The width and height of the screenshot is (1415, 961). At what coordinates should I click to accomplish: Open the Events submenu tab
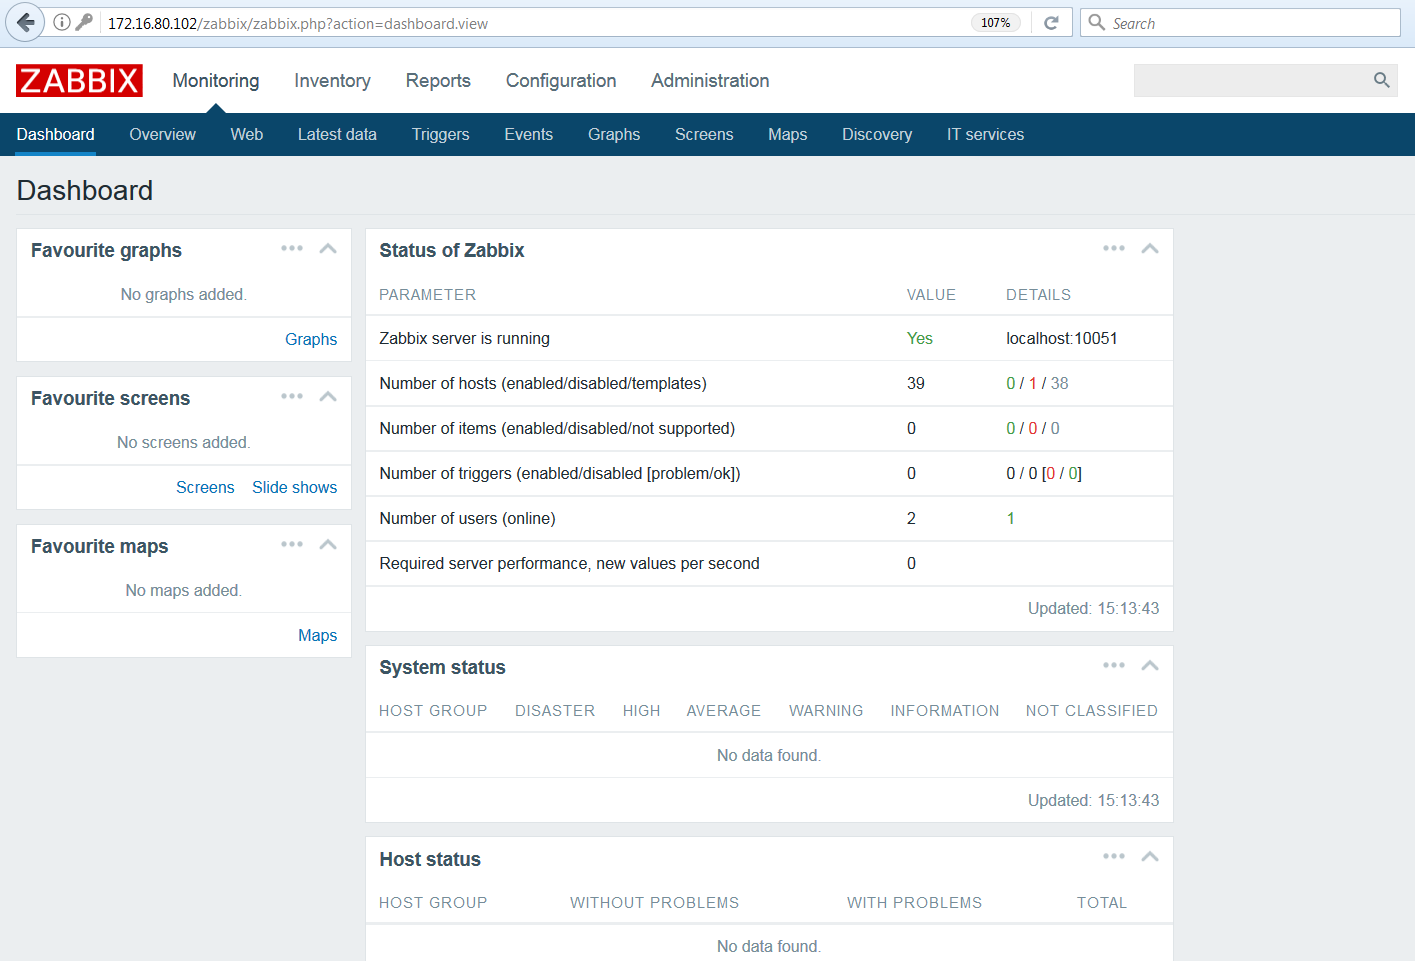pos(528,134)
